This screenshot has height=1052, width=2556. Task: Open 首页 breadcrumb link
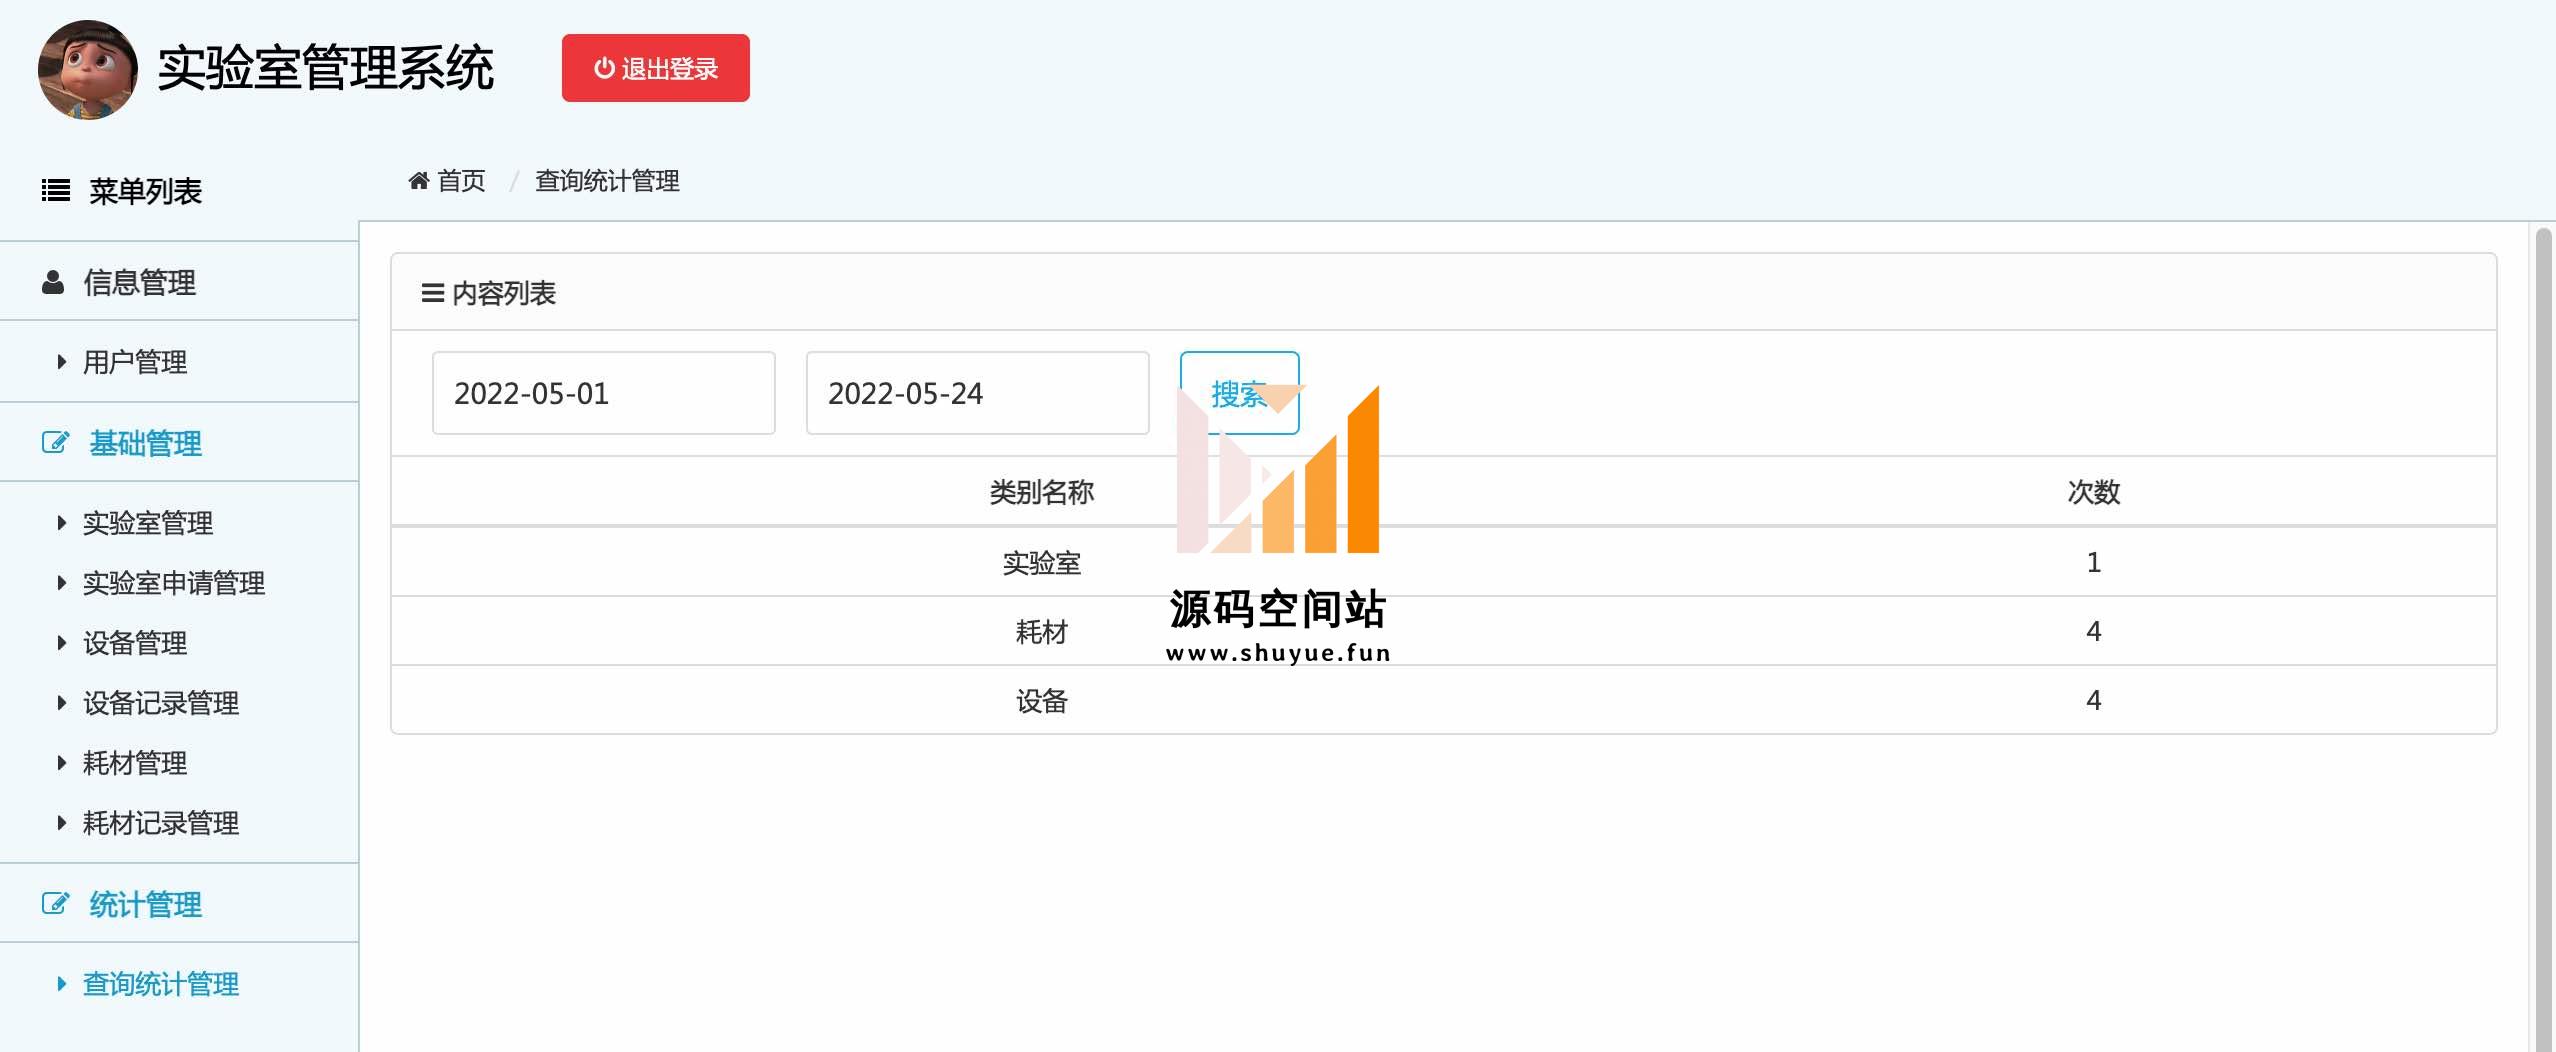[x=461, y=181]
